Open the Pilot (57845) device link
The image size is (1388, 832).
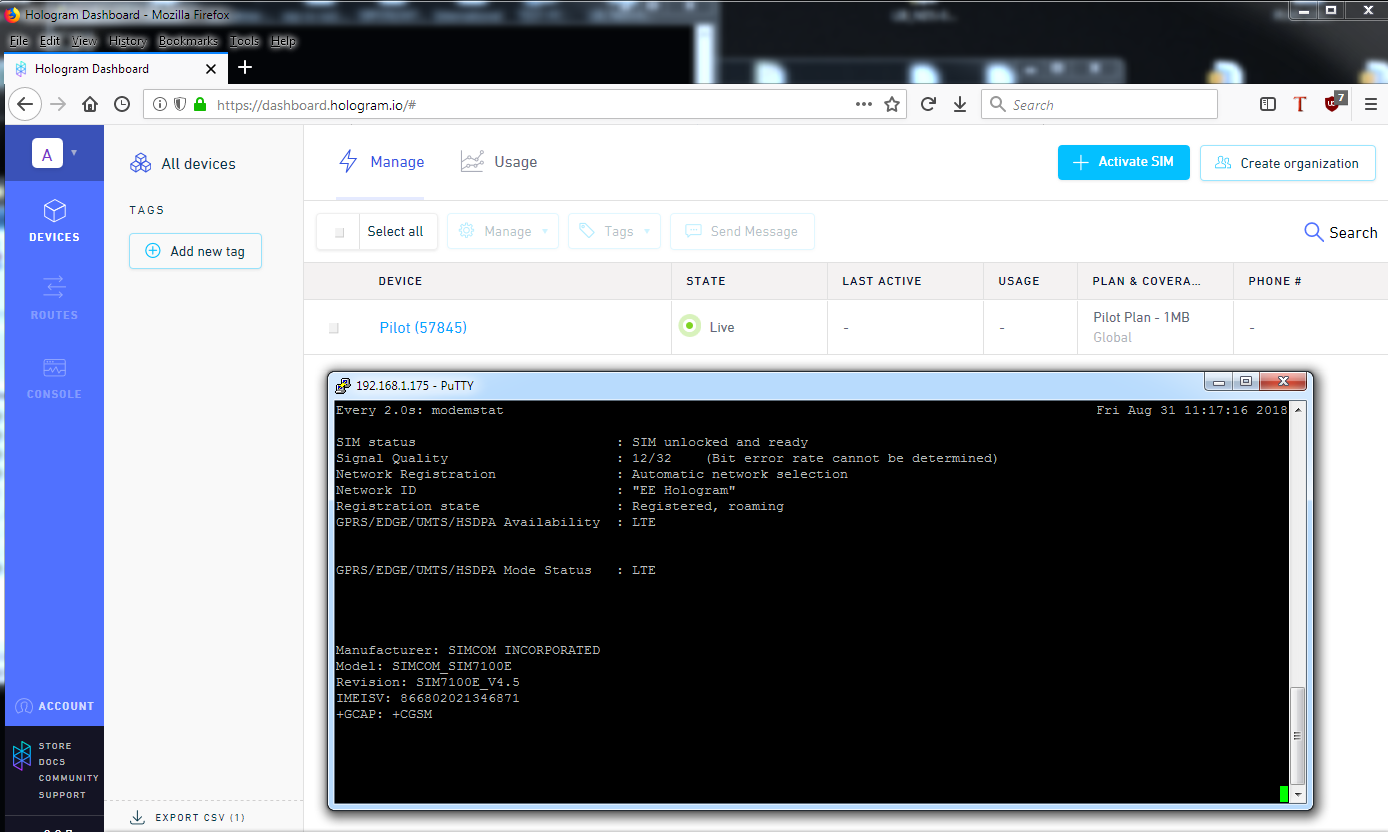(423, 327)
